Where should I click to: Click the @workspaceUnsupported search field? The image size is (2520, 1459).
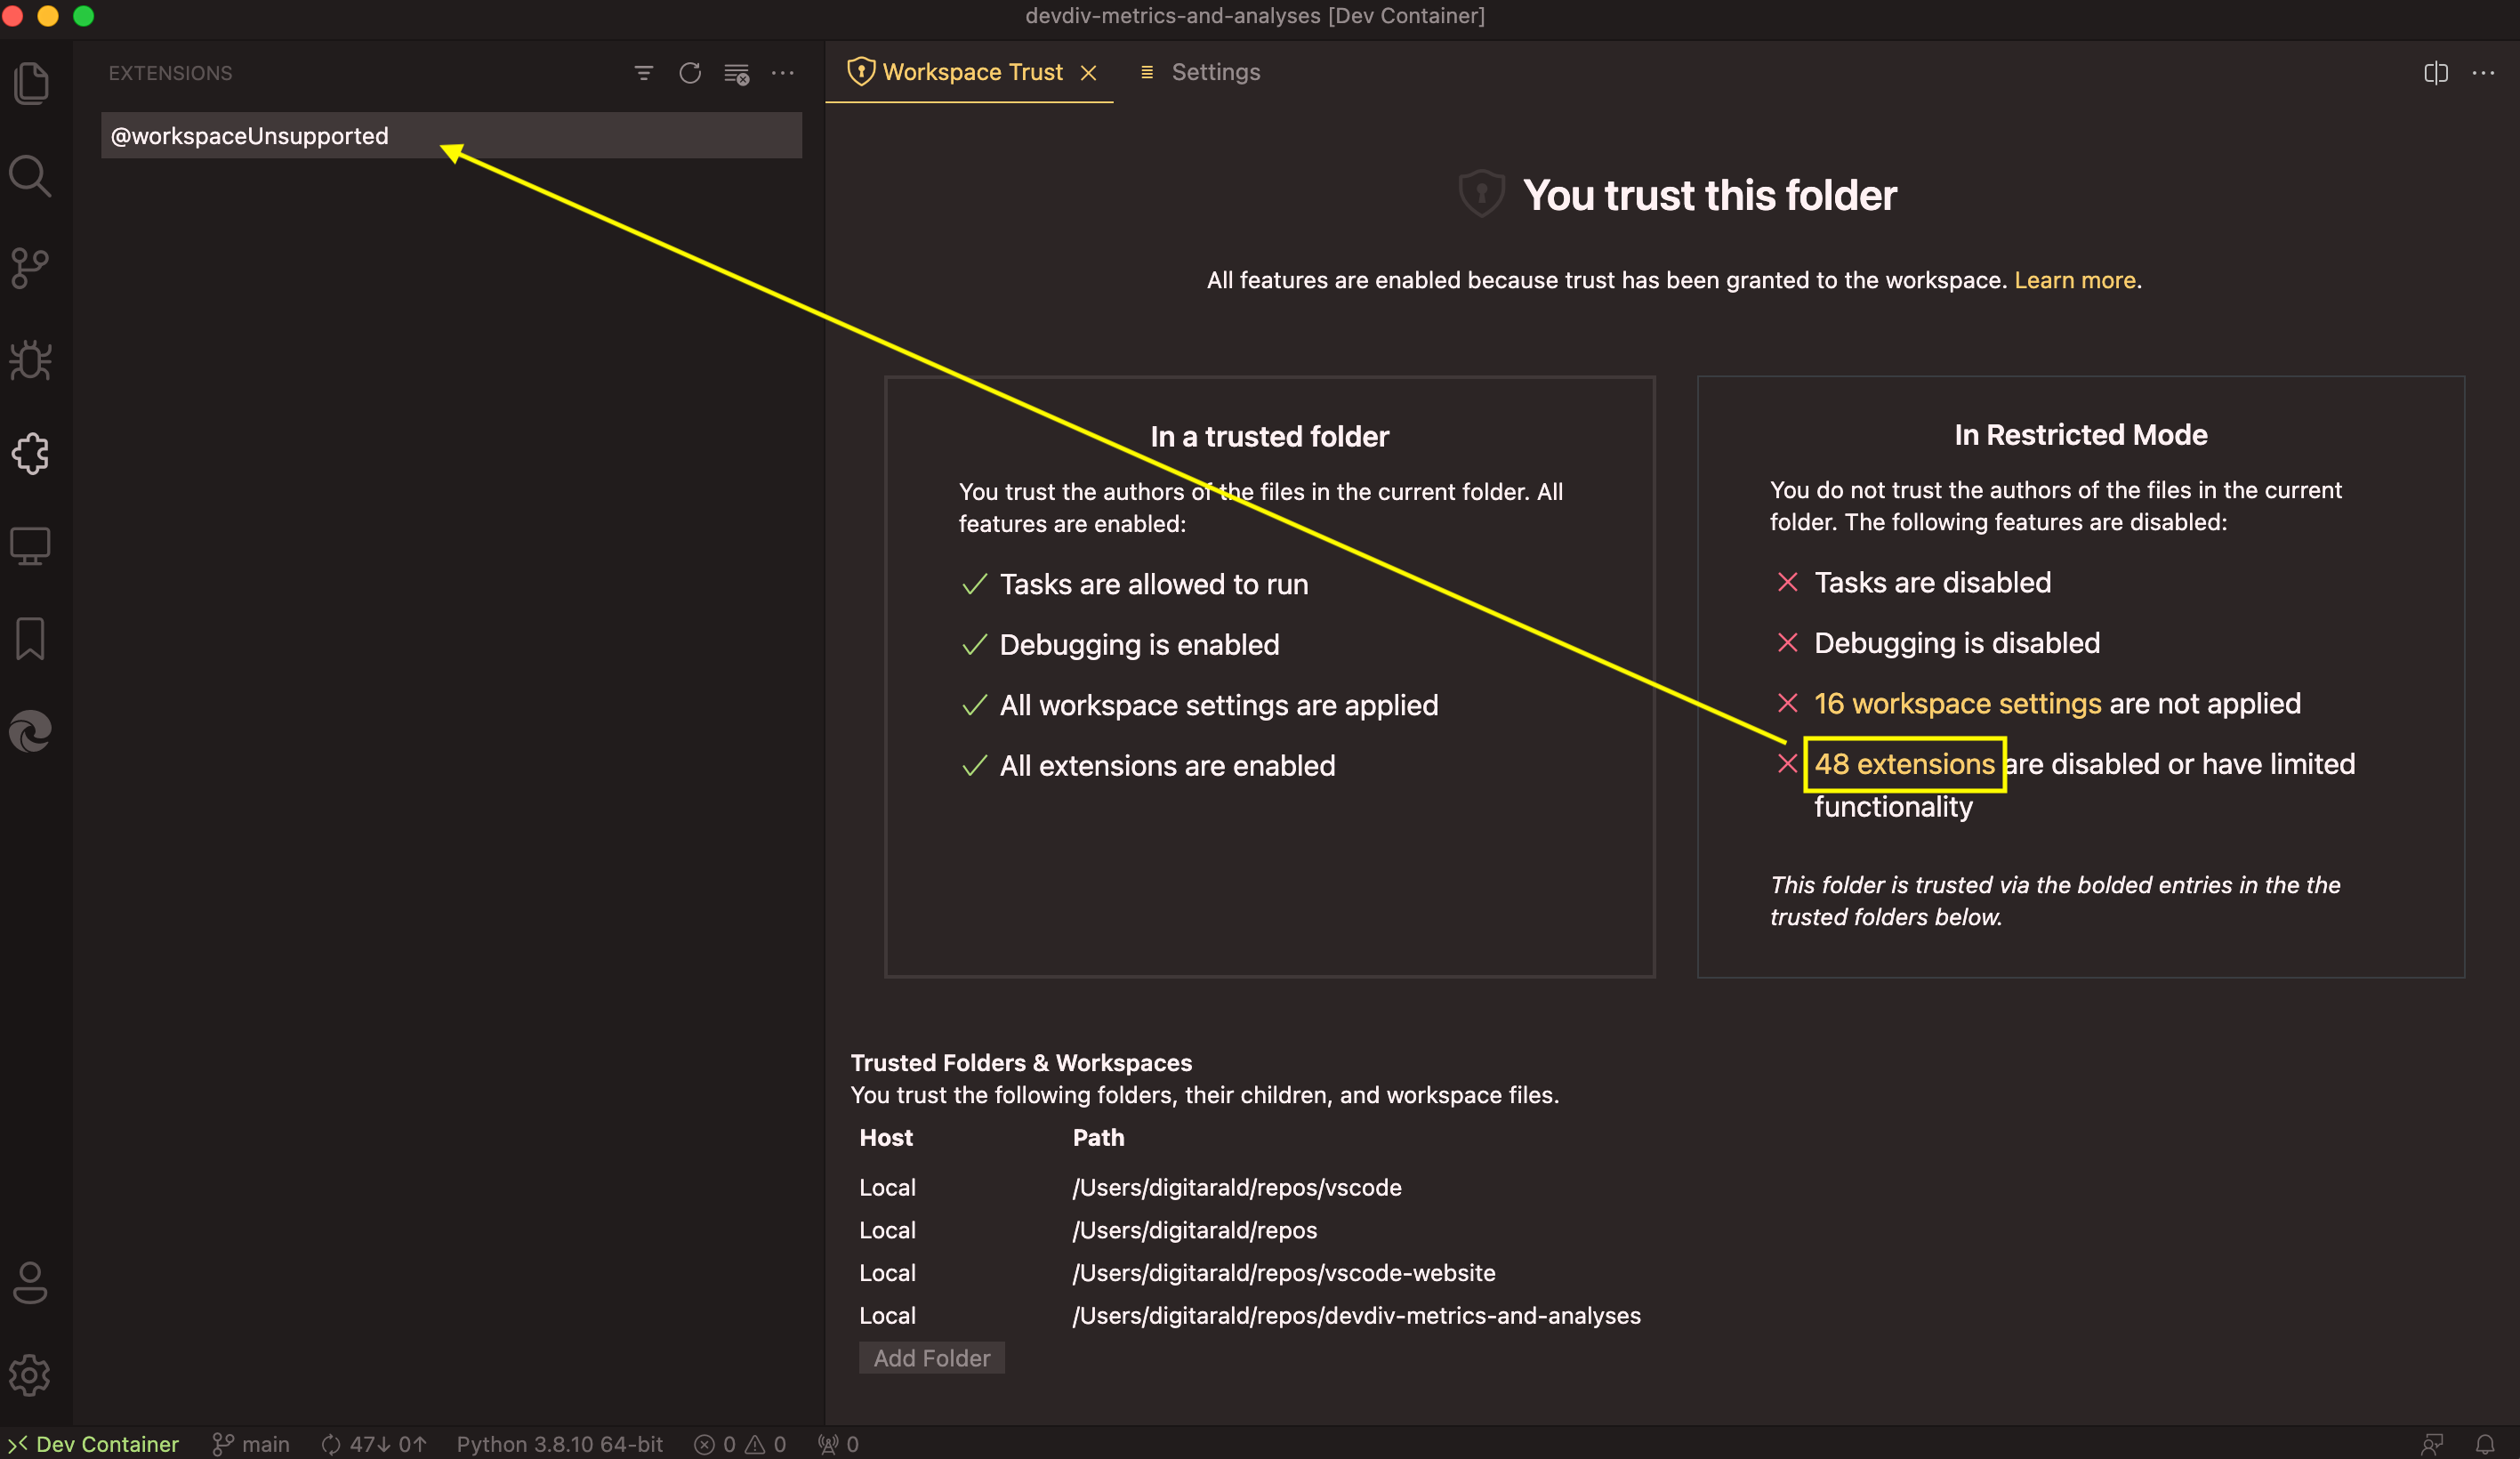pyautogui.click(x=450, y=135)
